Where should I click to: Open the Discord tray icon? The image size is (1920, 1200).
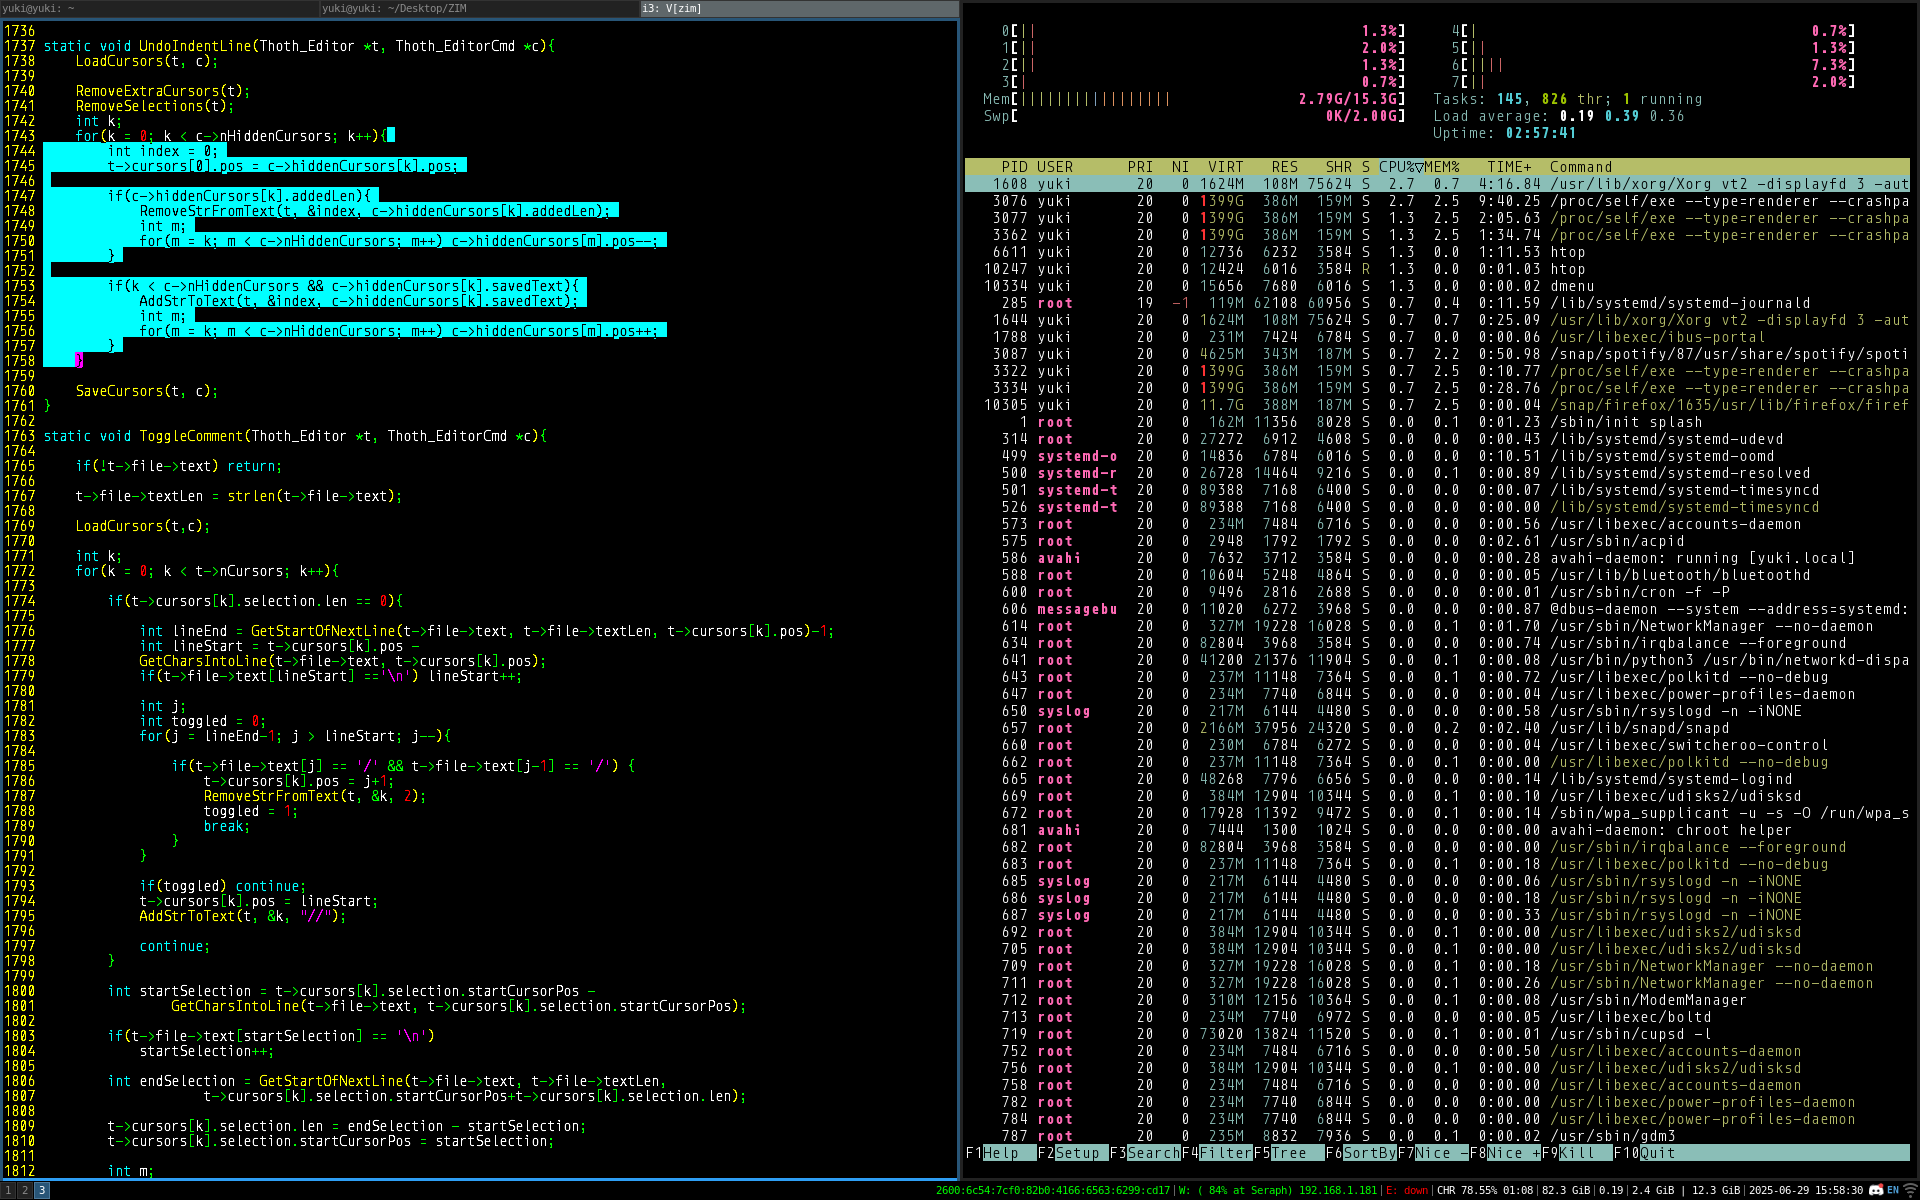1876,1190
